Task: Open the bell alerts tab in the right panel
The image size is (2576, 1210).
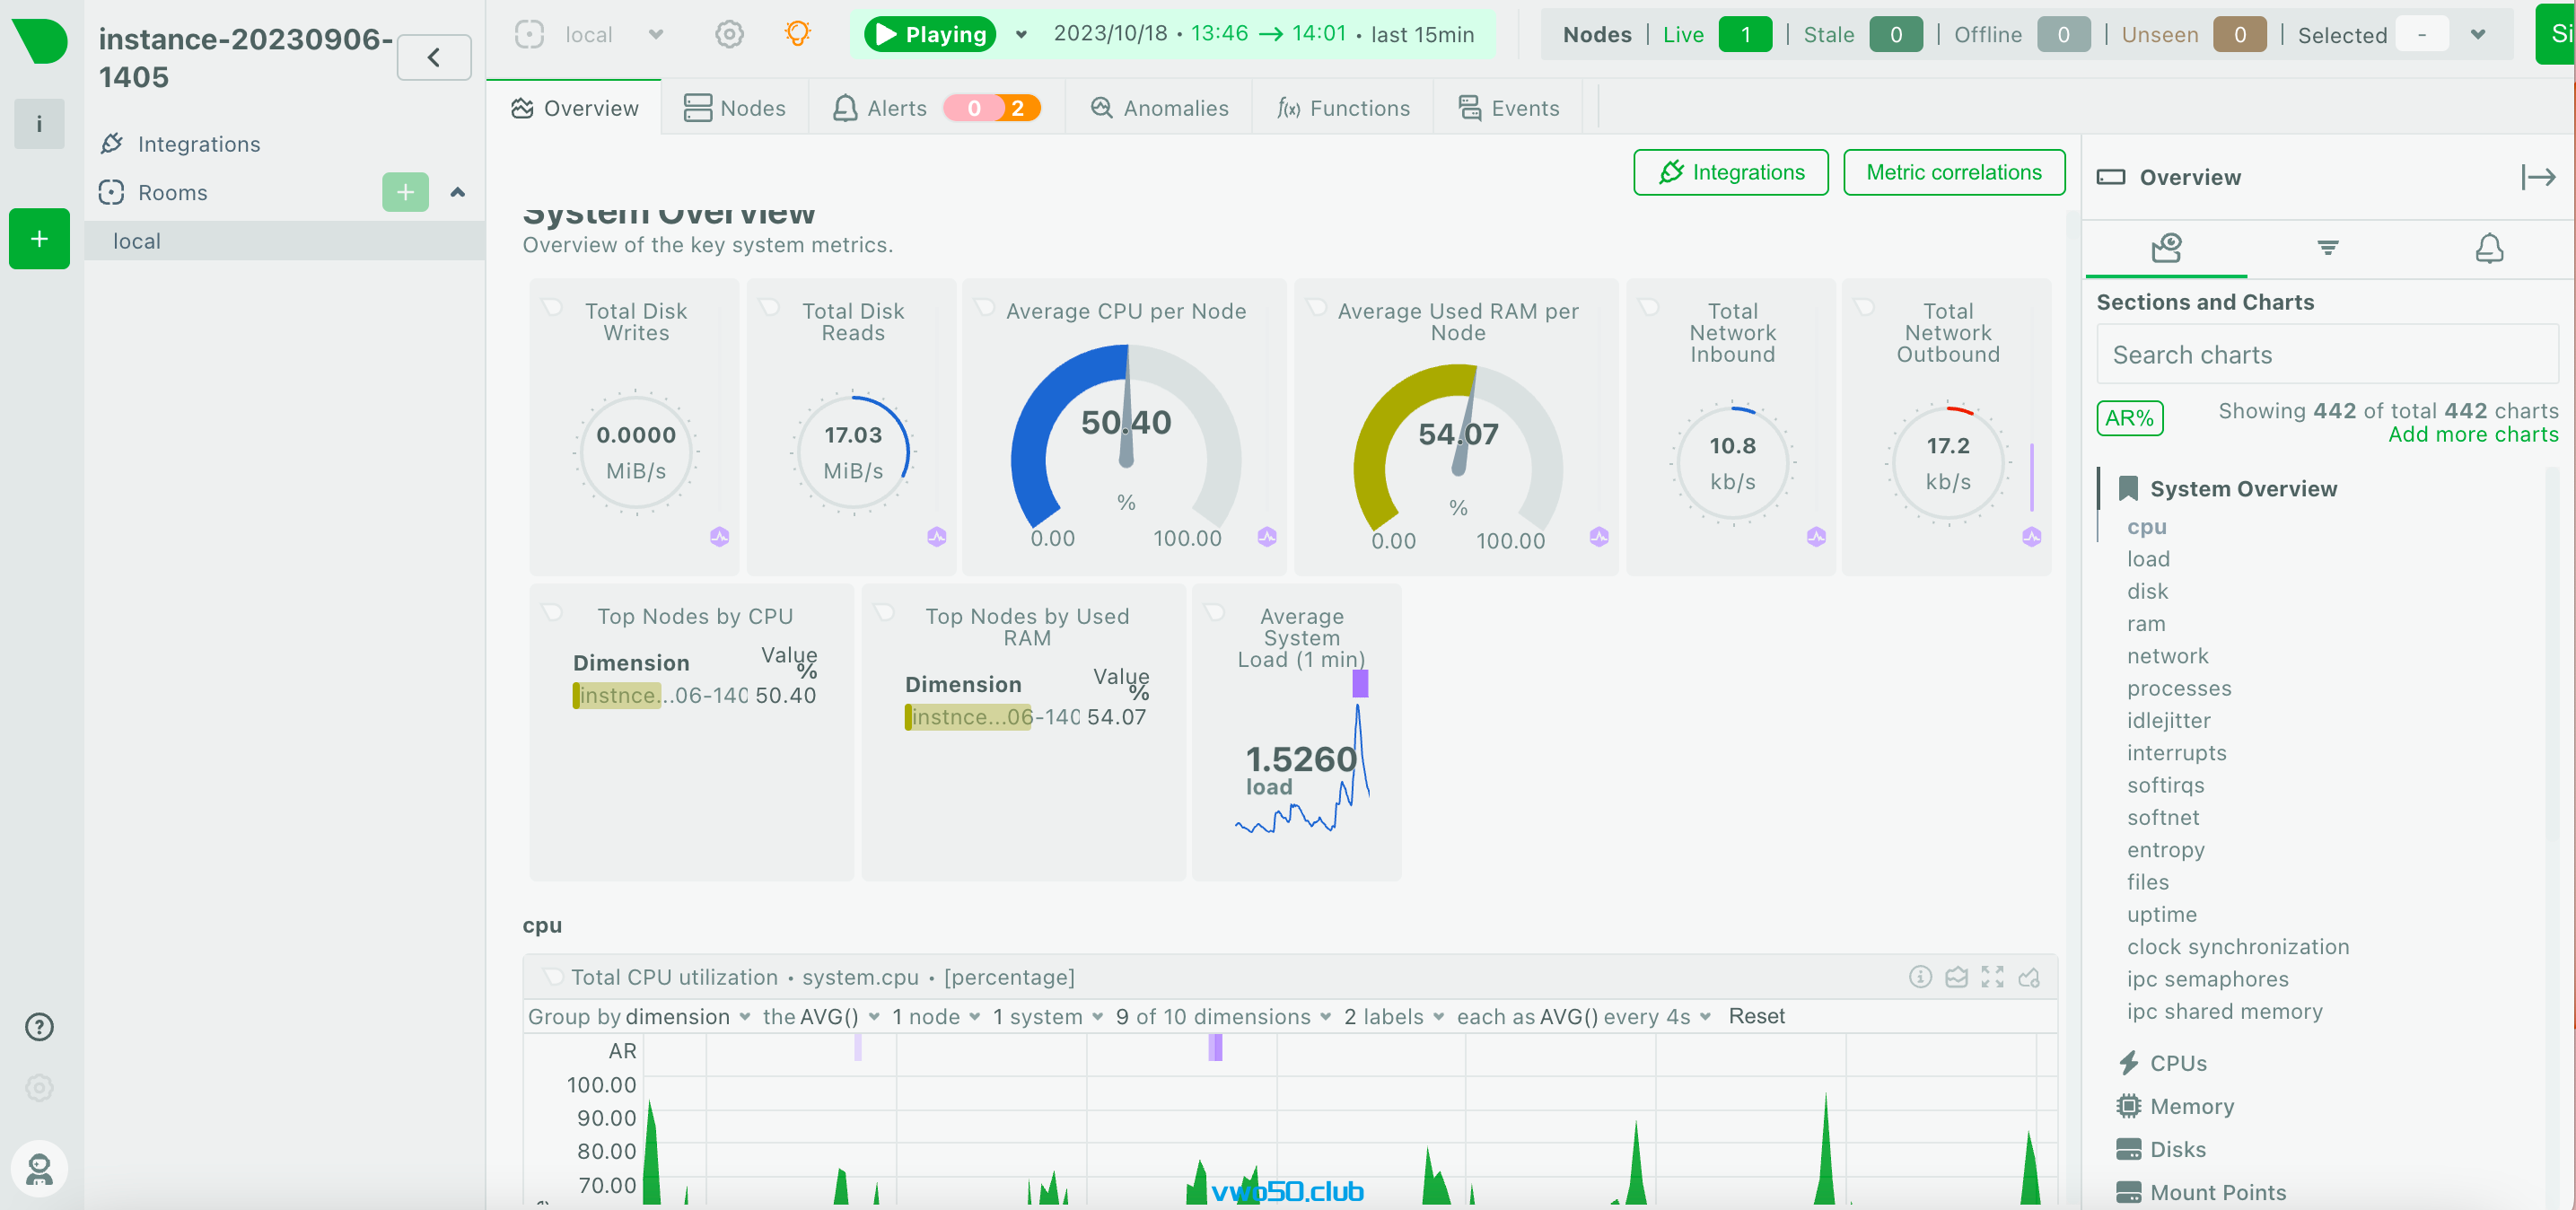Action: [x=2488, y=247]
